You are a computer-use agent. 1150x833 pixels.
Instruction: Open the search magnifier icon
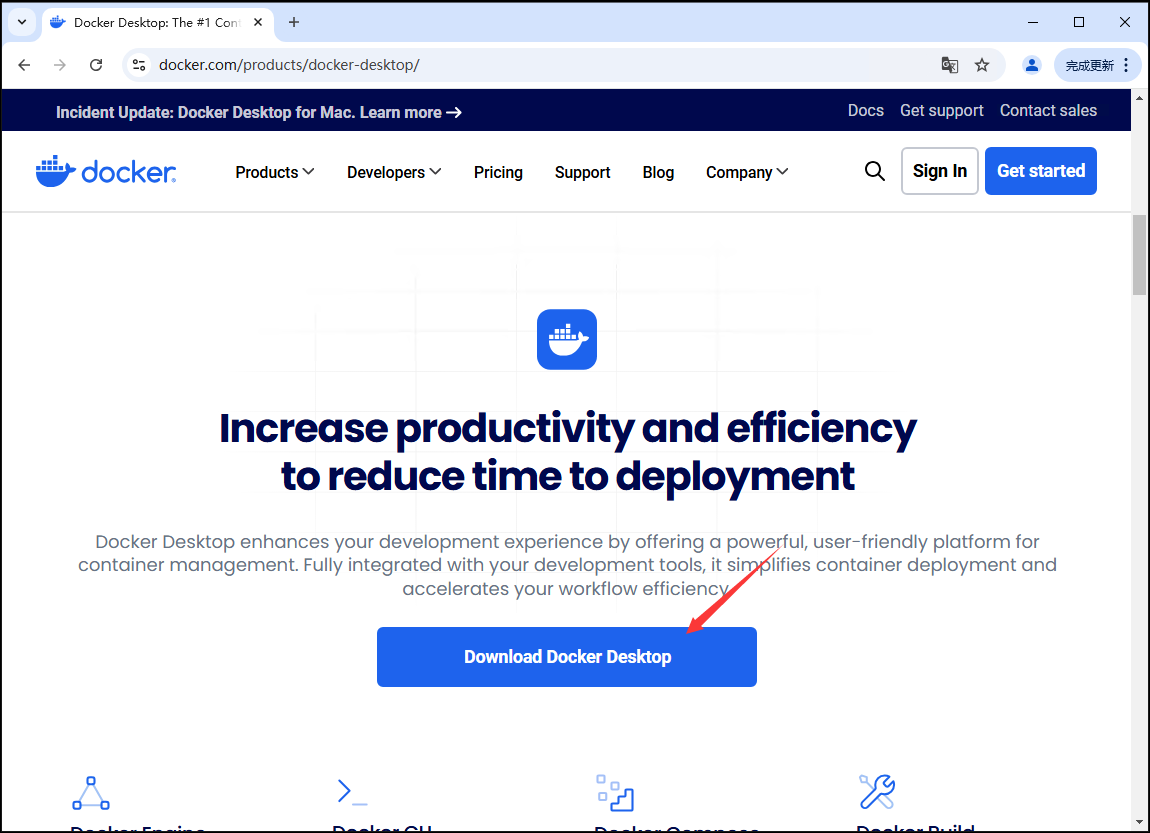point(874,171)
